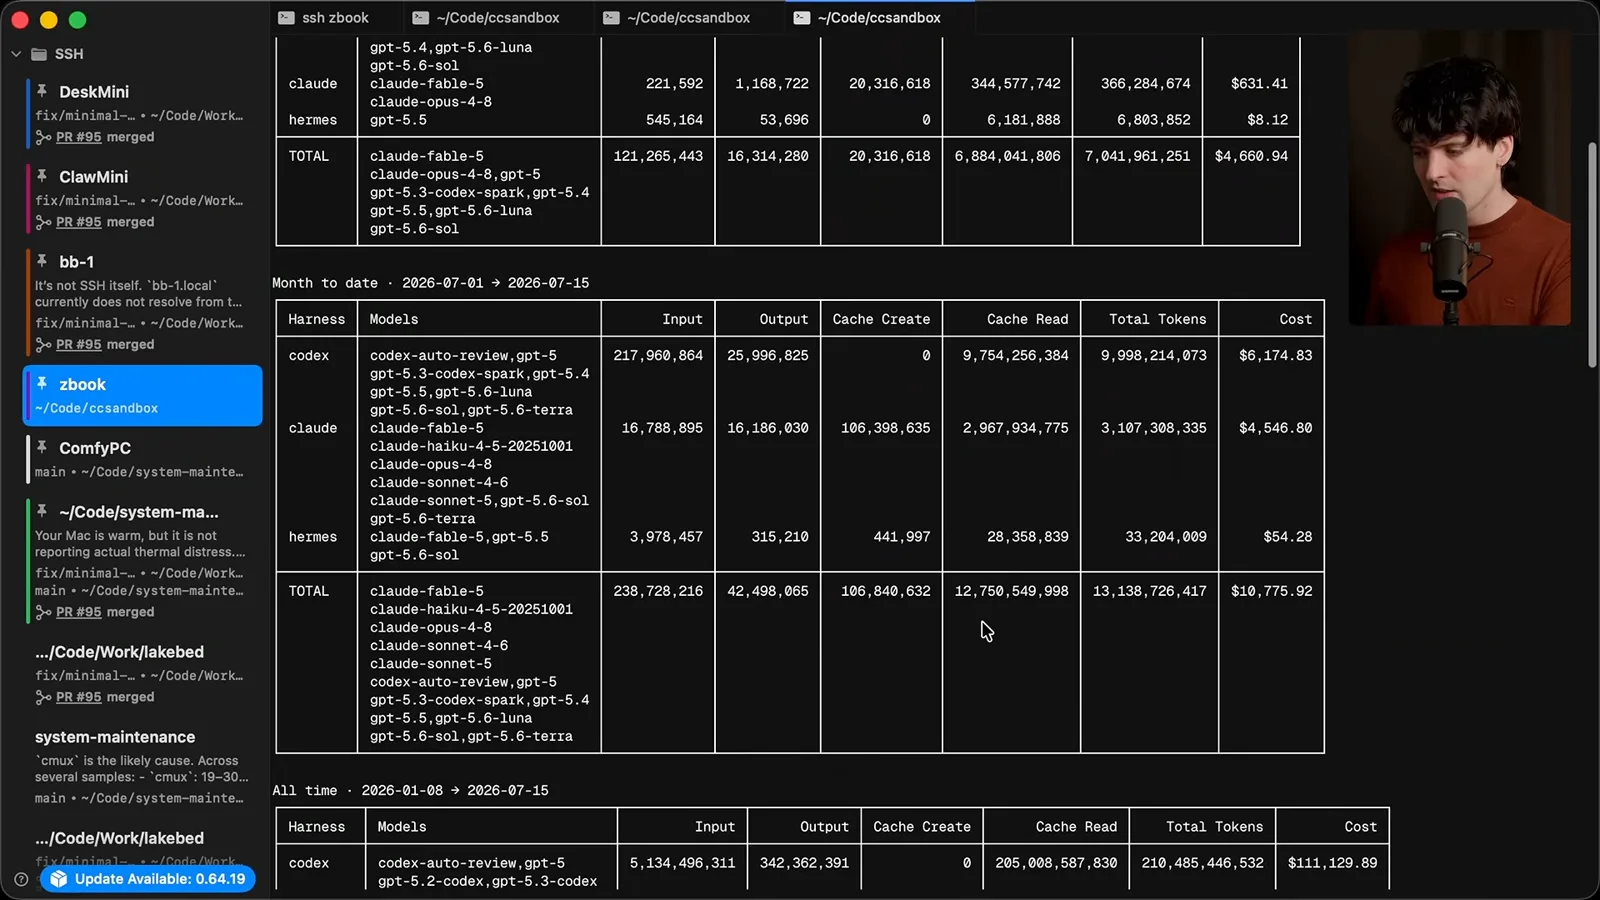The height and width of the screenshot is (900, 1600).
Task: Click the 'All time' heading line
Action: (x=410, y=790)
